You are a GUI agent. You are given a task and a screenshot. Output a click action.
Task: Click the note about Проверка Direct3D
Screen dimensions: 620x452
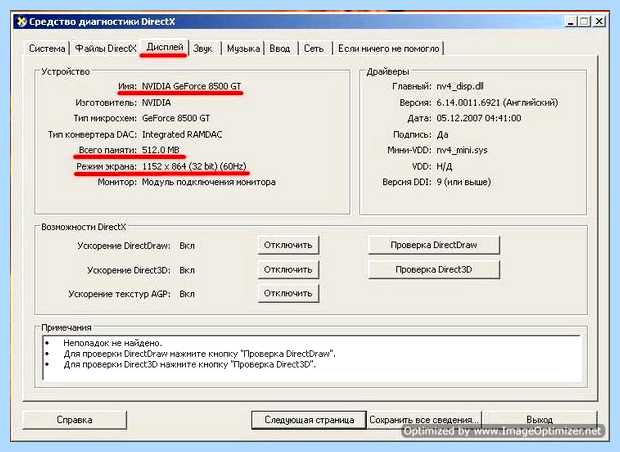coord(190,364)
